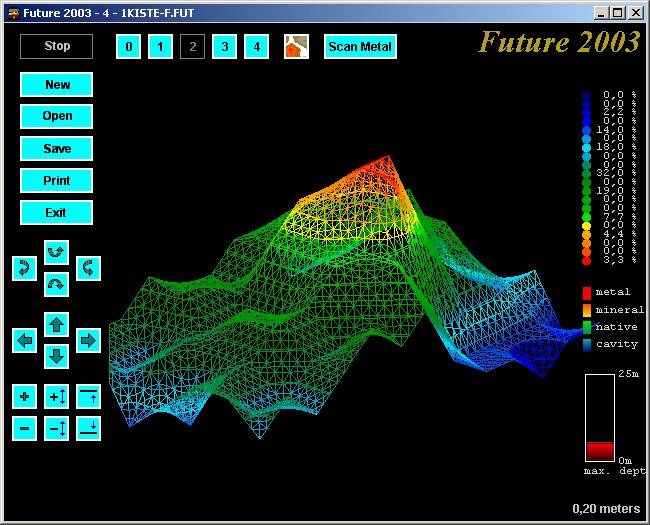Click the blue cavity legend swatch
Screen dimensions: 650x525
(587, 345)
